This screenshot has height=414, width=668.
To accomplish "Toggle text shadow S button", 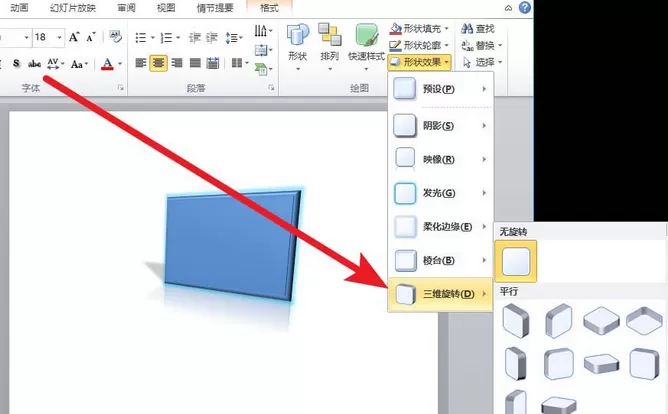I will 16,63.
